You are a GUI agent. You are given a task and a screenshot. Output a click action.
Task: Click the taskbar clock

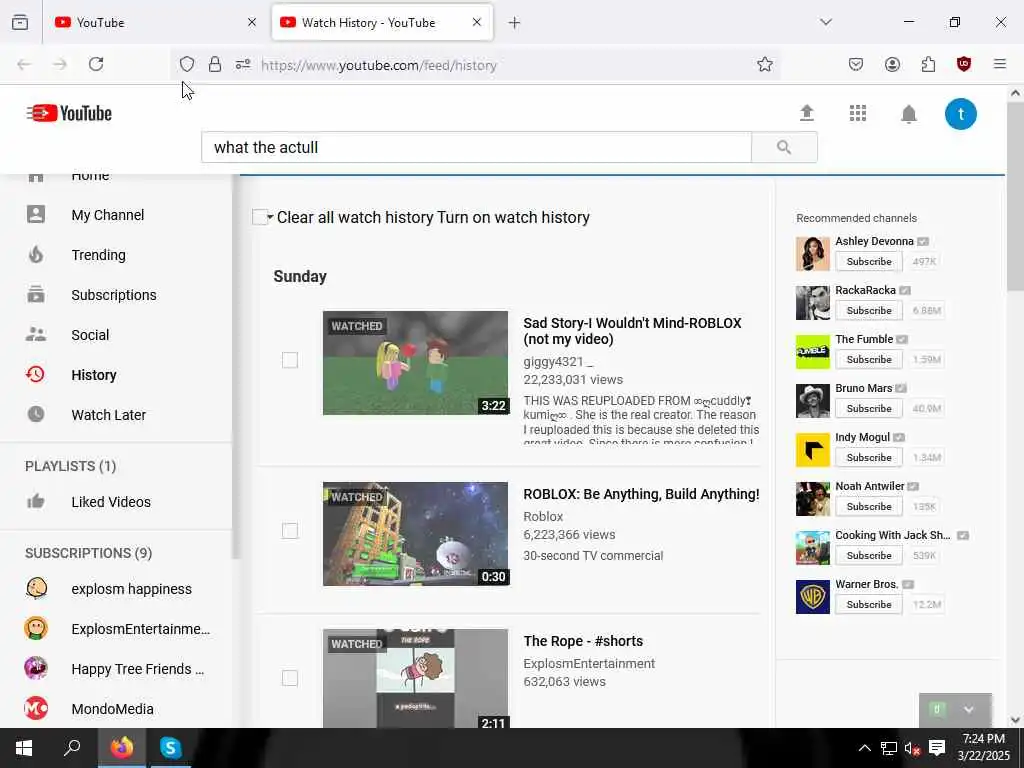pyautogui.click(x=984, y=748)
